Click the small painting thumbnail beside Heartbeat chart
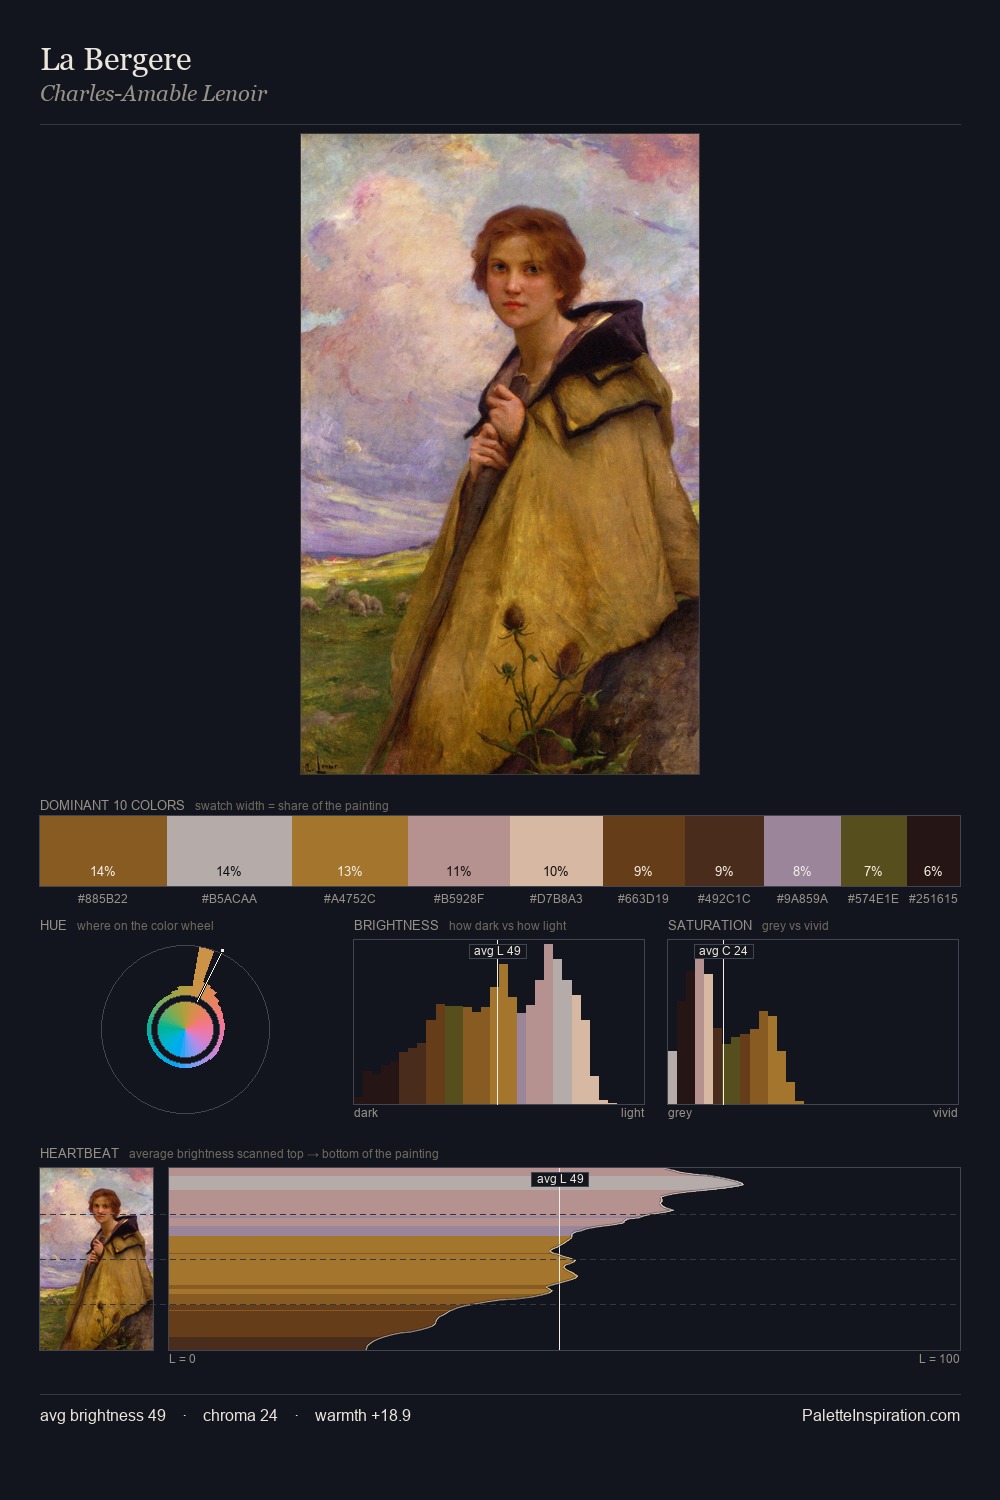 pyautogui.click(x=97, y=1259)
